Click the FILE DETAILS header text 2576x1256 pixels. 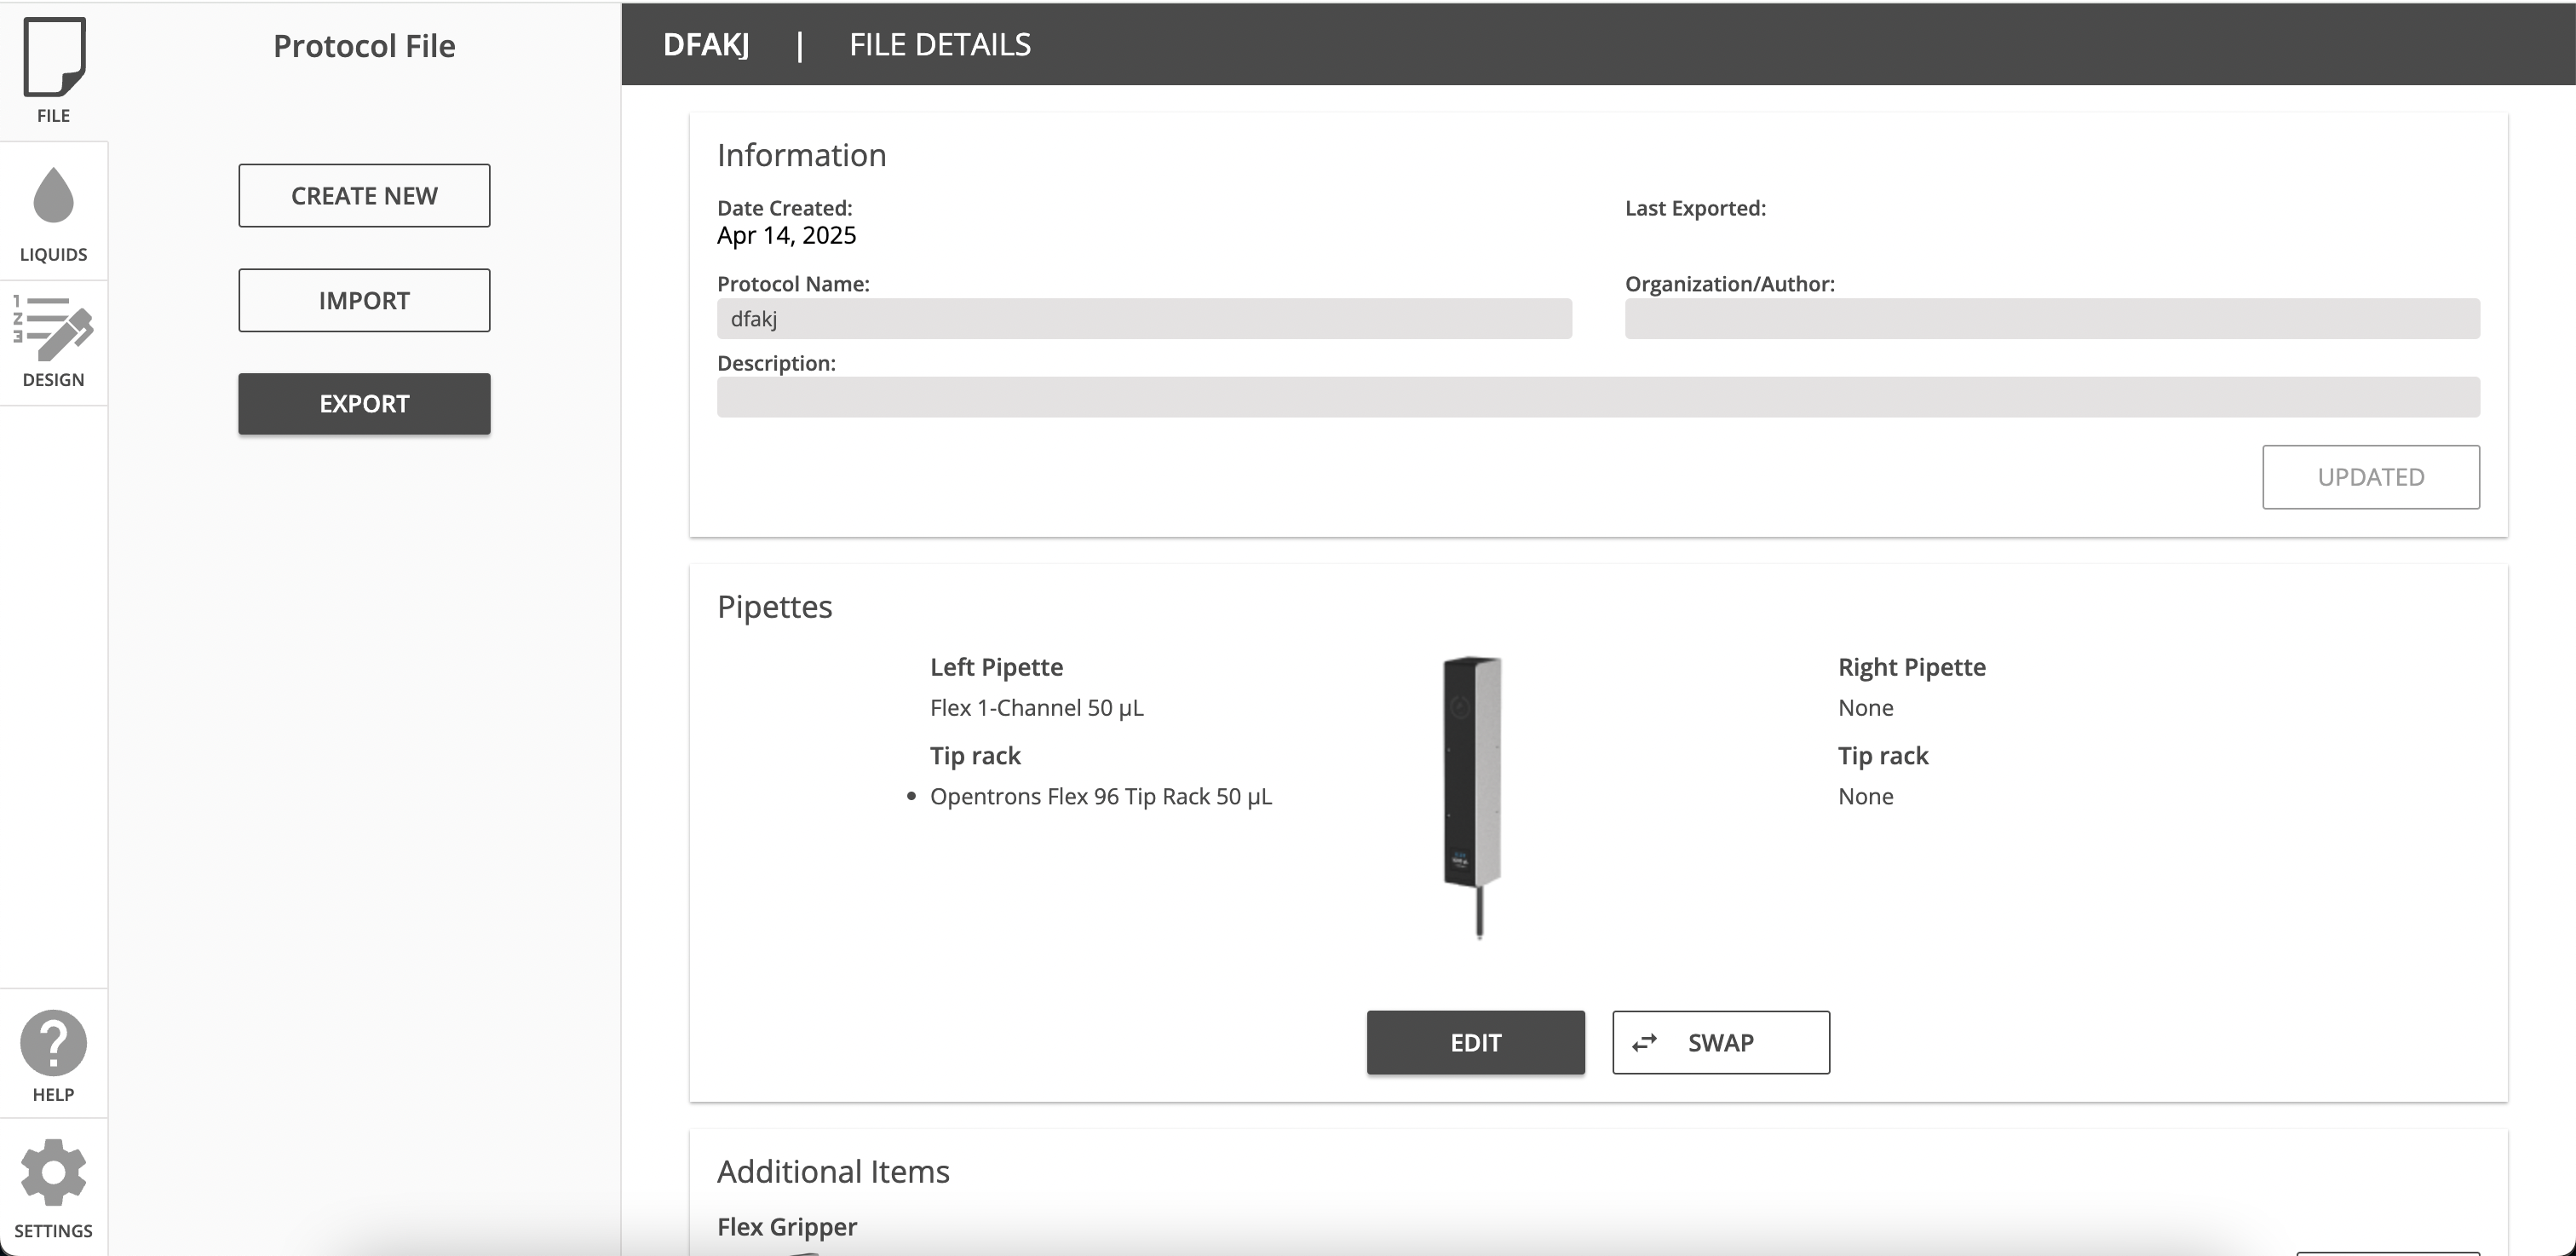click(940, 45)
